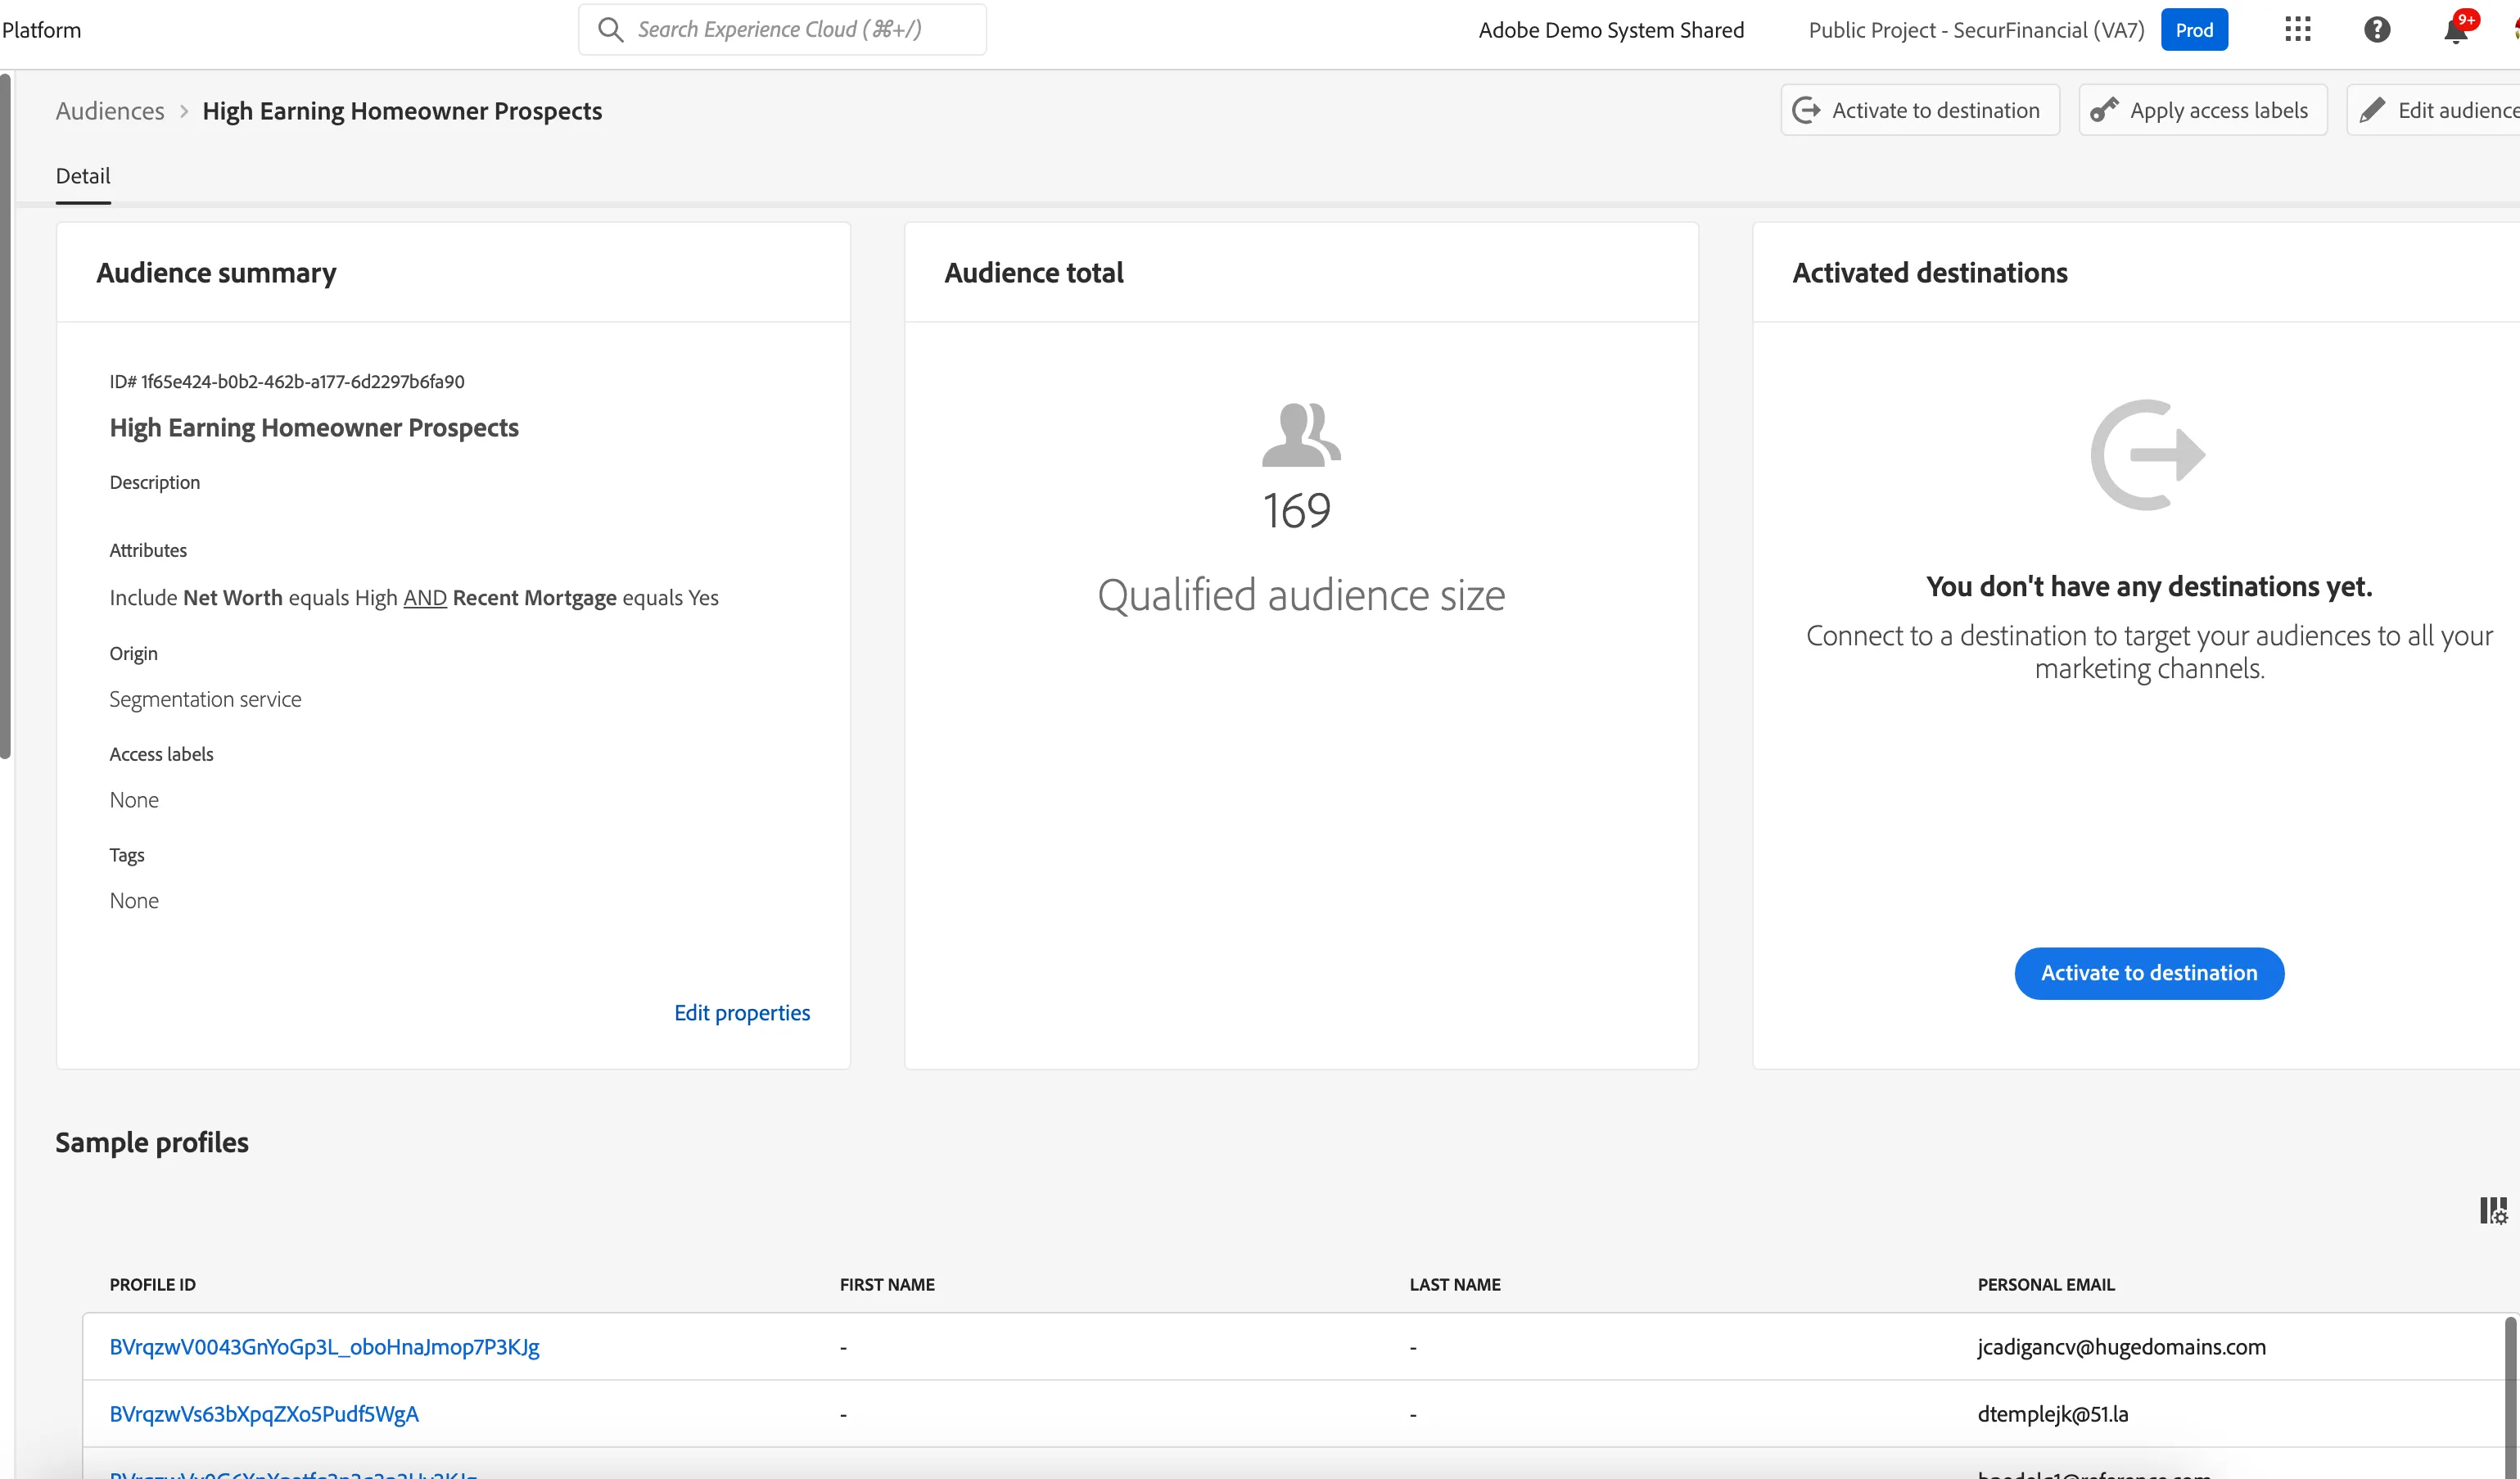Open the help question mark icon
This screenshot has width=2520, height=1479.
(x=2377, y=30)
